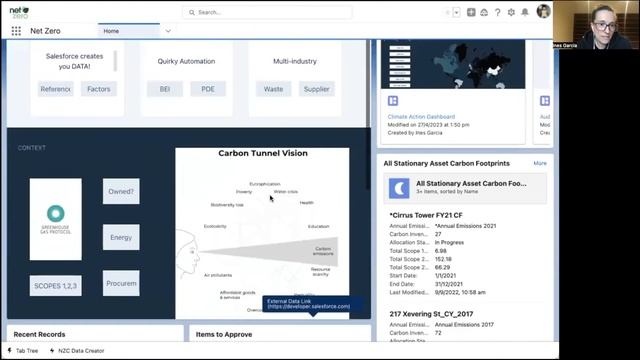Click the PDE button
640x360 pixels.
tap(208, 89)
